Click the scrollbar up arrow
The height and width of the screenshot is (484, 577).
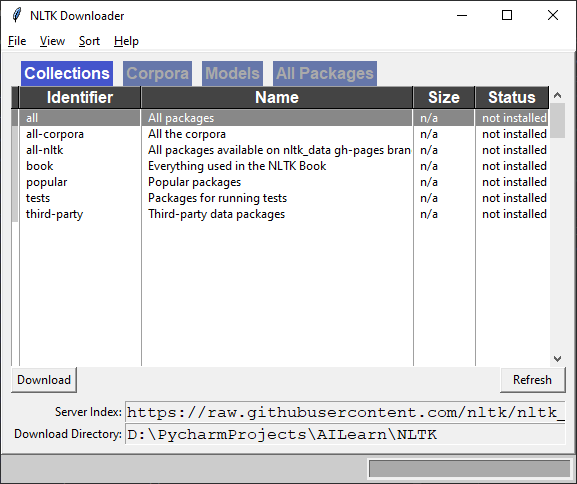click(x=557, y=95)
